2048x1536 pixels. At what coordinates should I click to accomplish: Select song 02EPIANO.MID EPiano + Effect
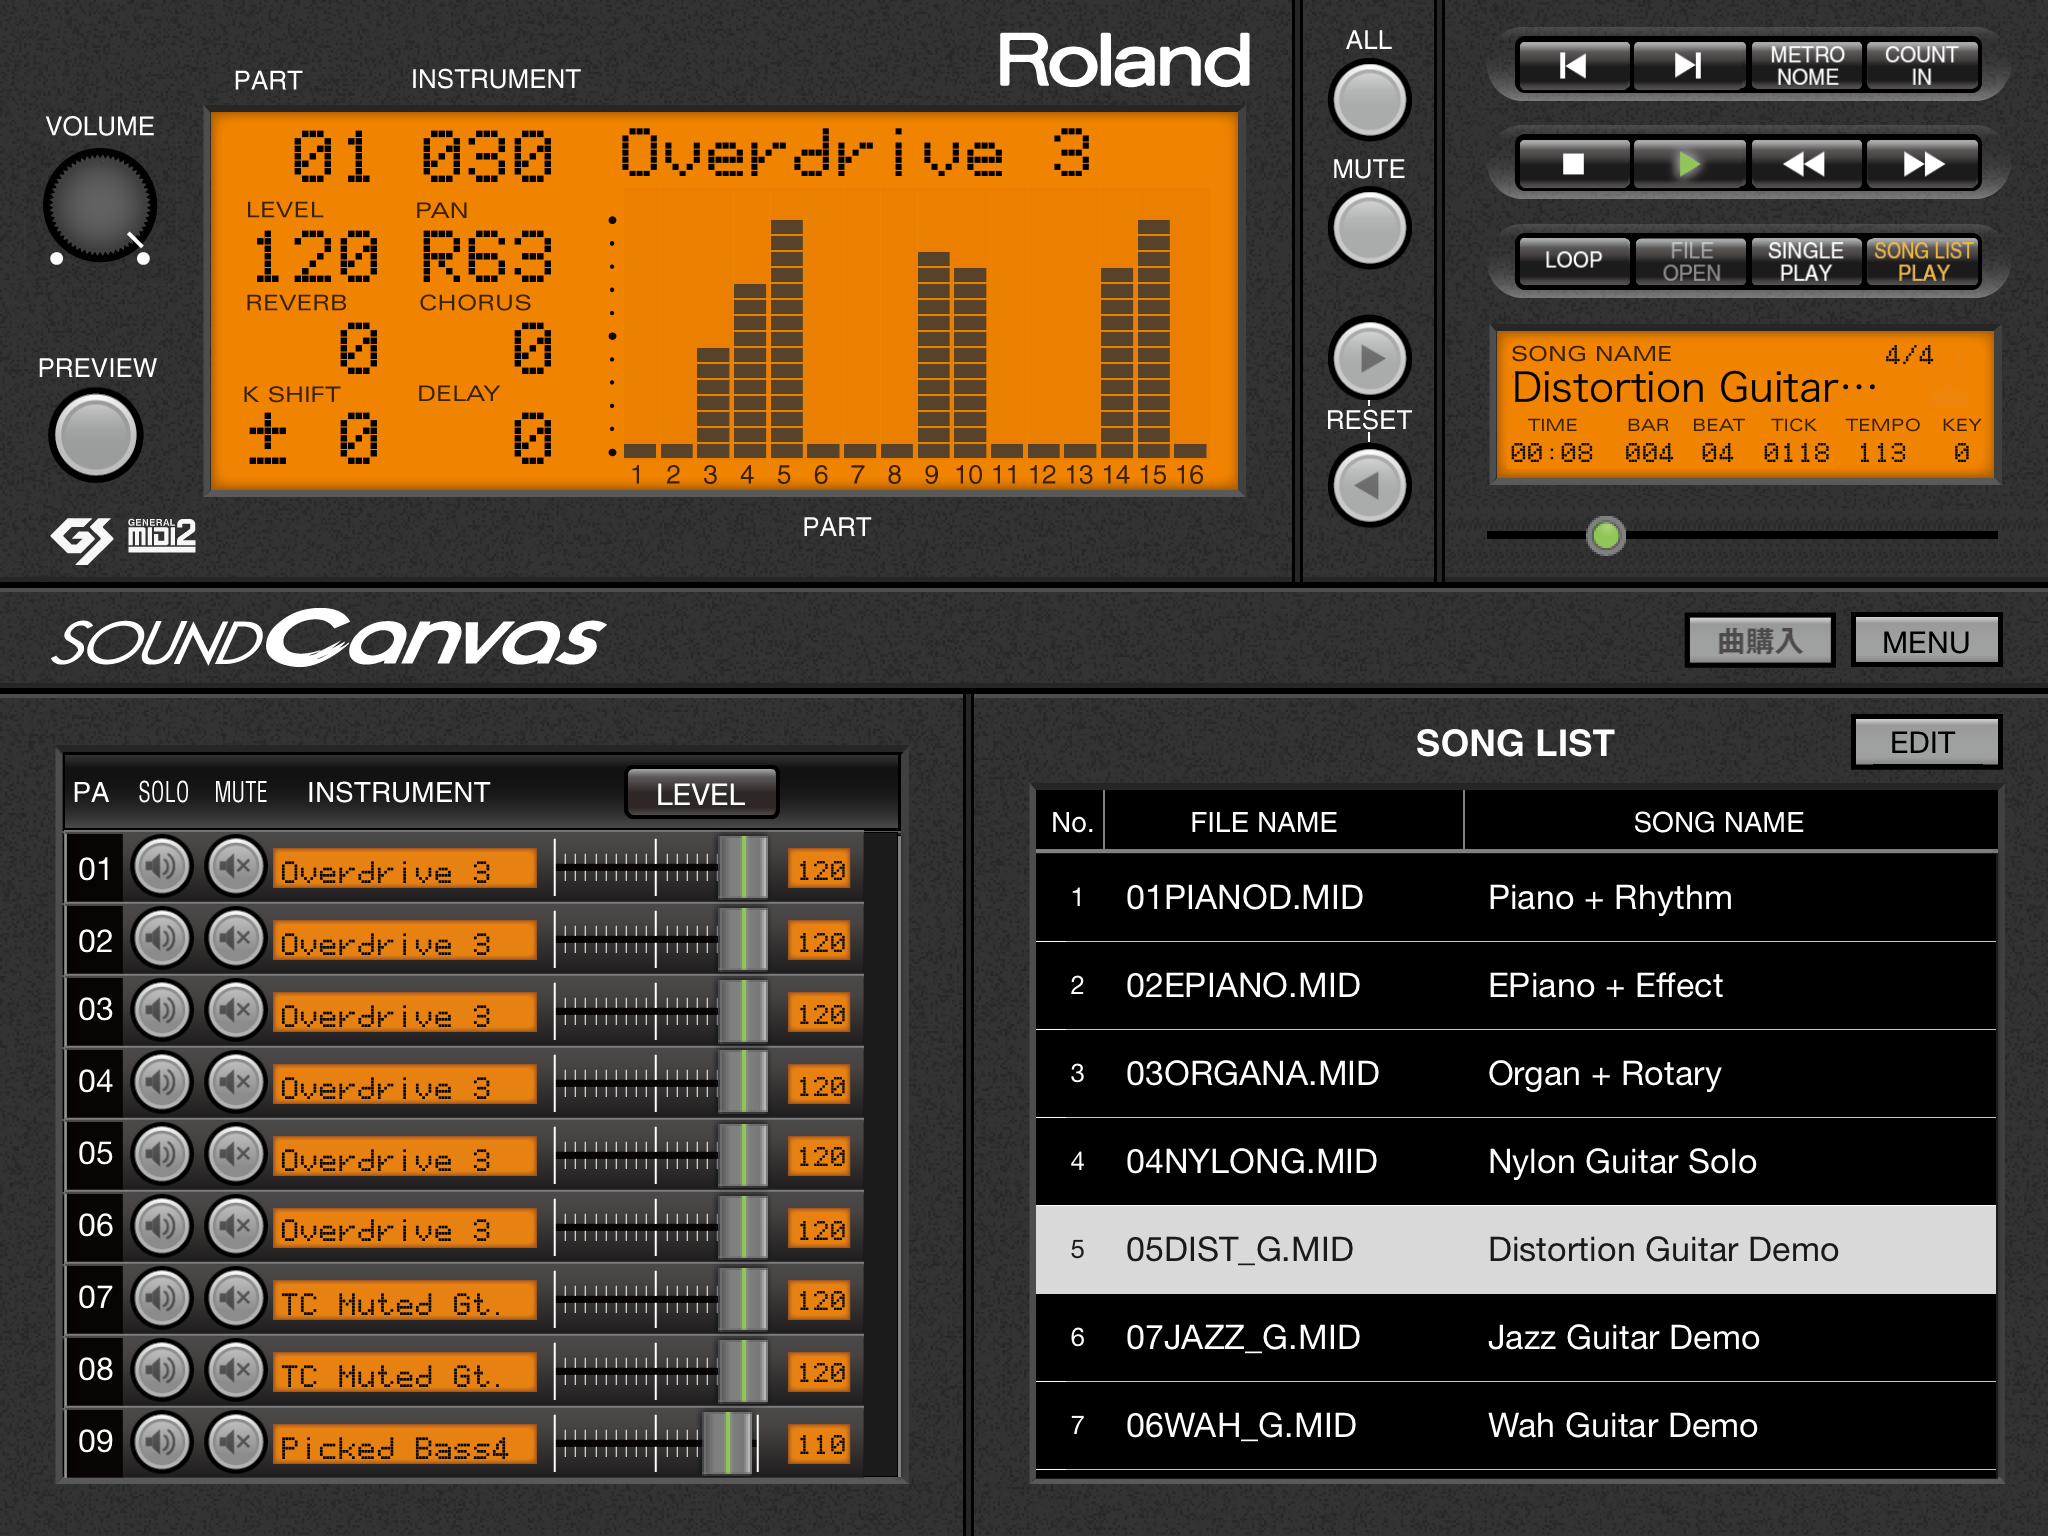coord(1516,985)
